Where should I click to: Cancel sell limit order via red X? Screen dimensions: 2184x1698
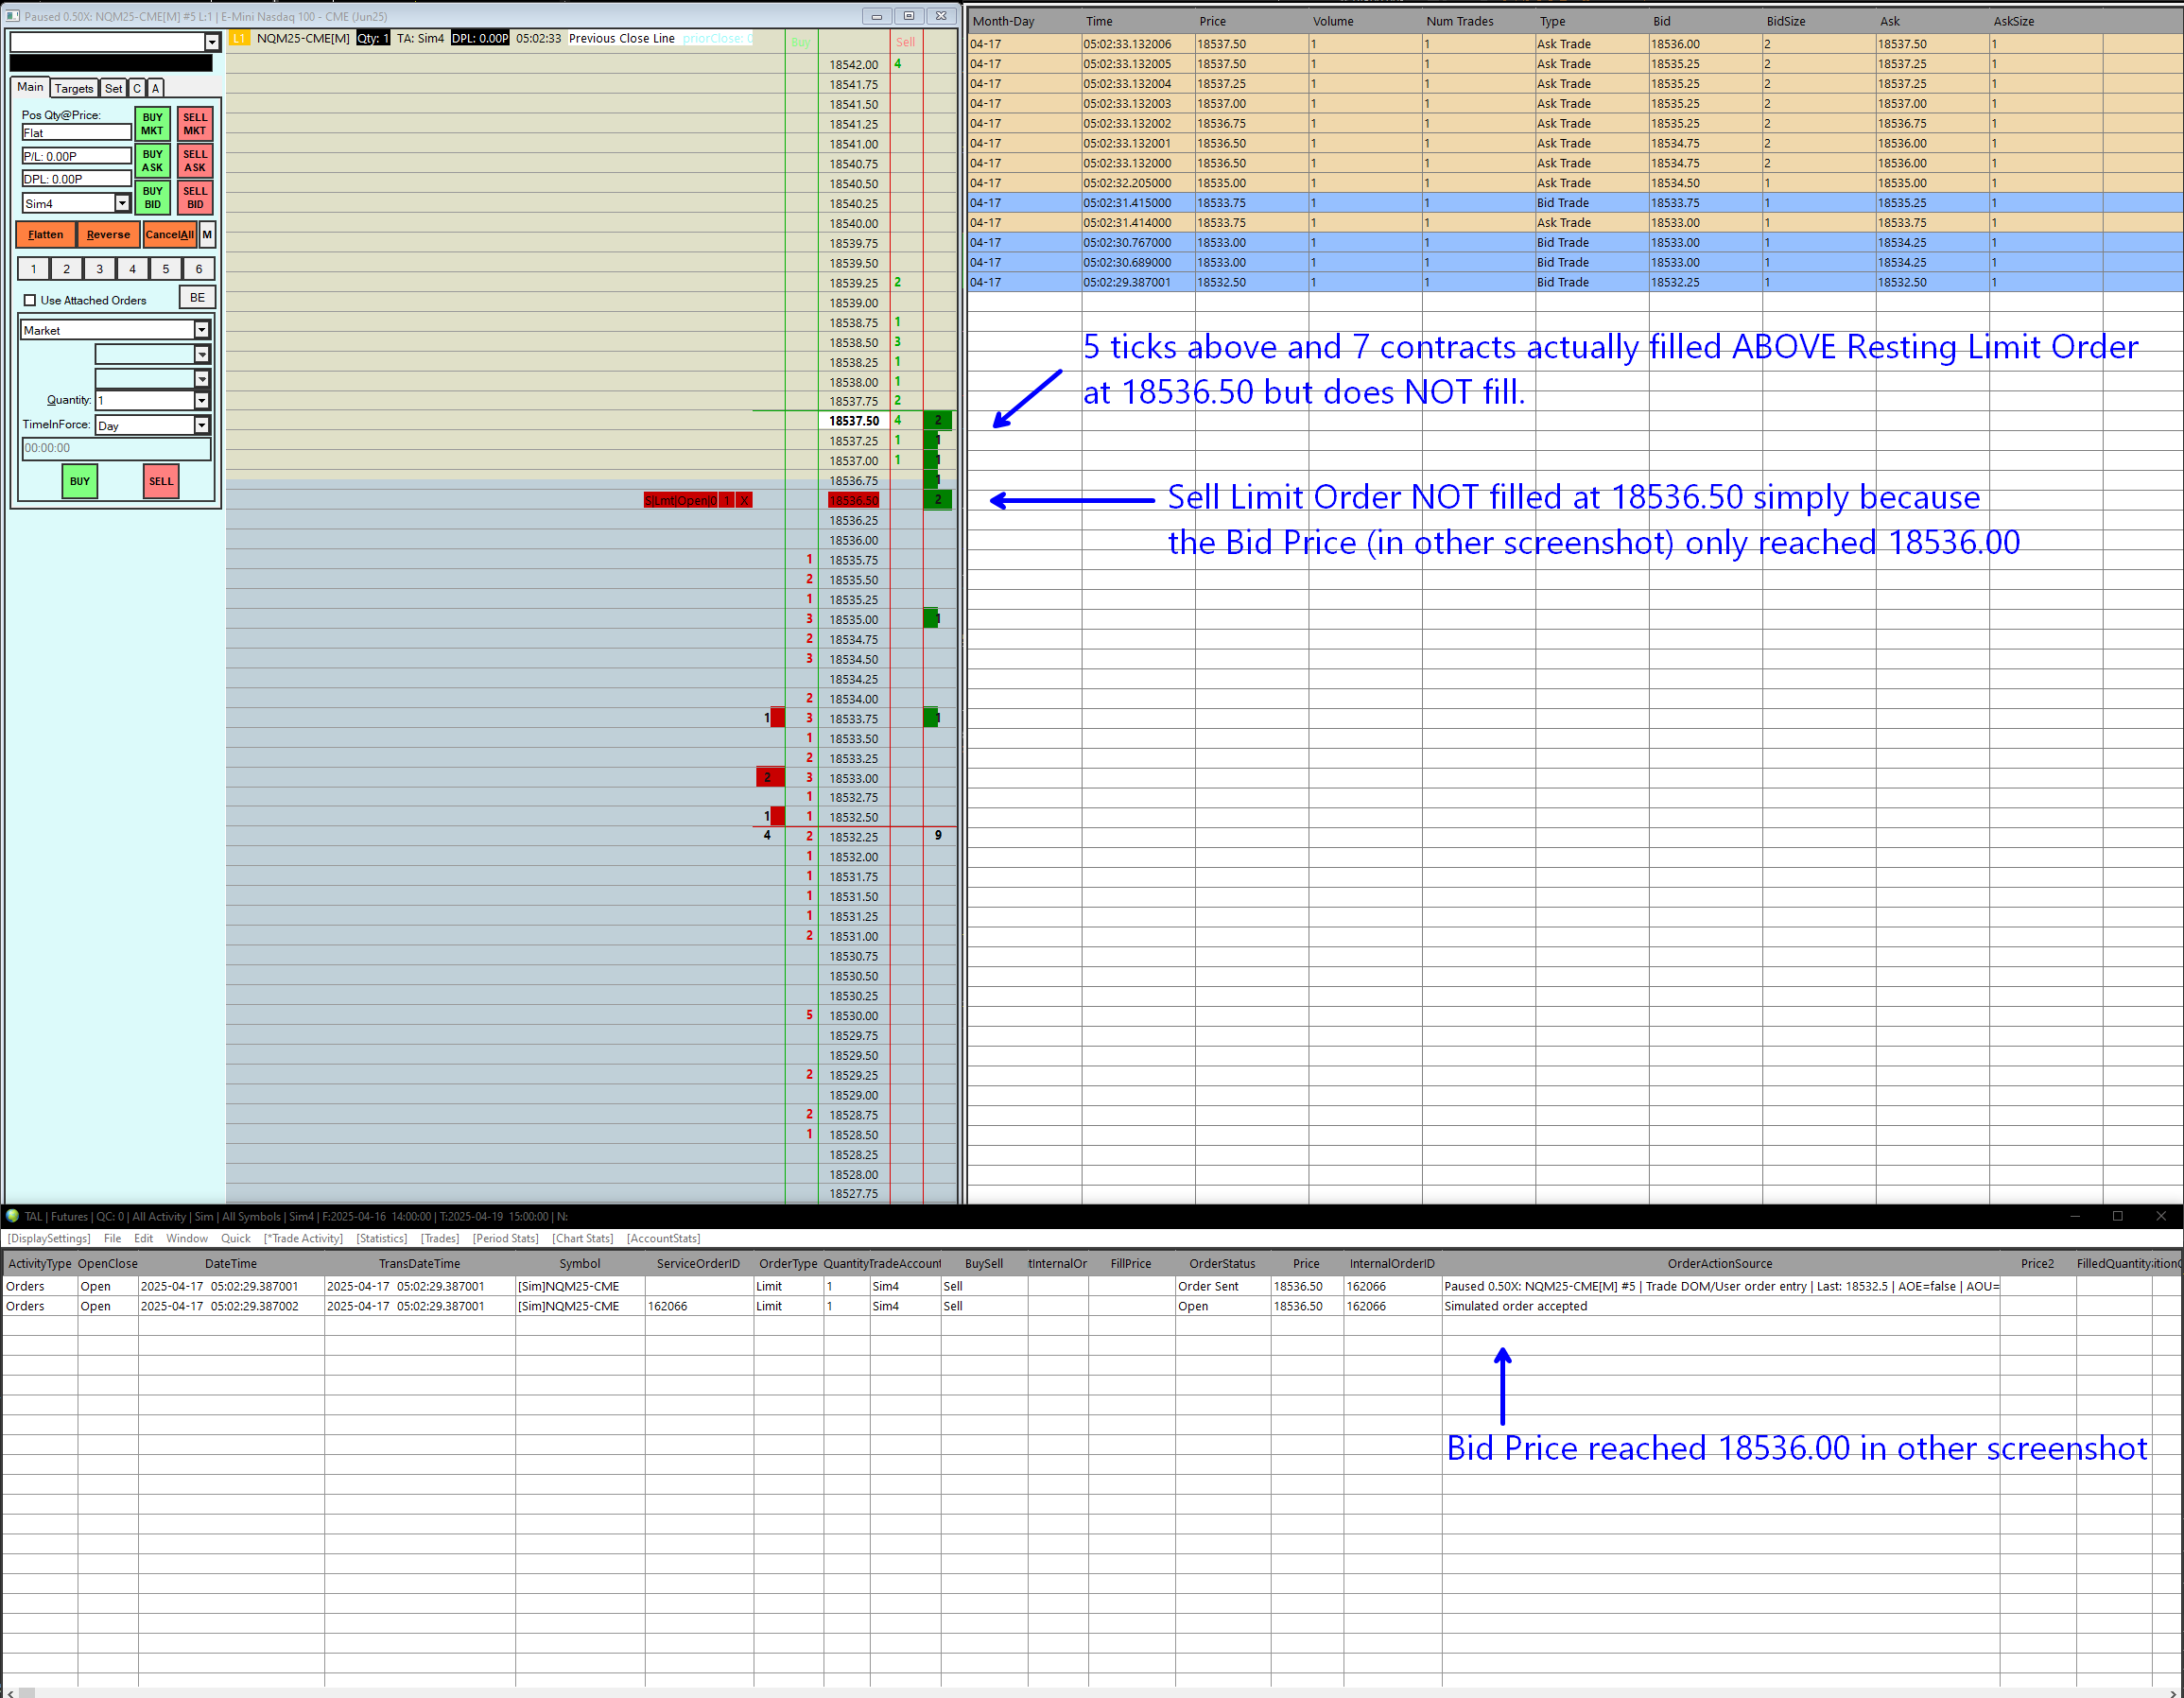pyautogui.click(x=744, y=500)
